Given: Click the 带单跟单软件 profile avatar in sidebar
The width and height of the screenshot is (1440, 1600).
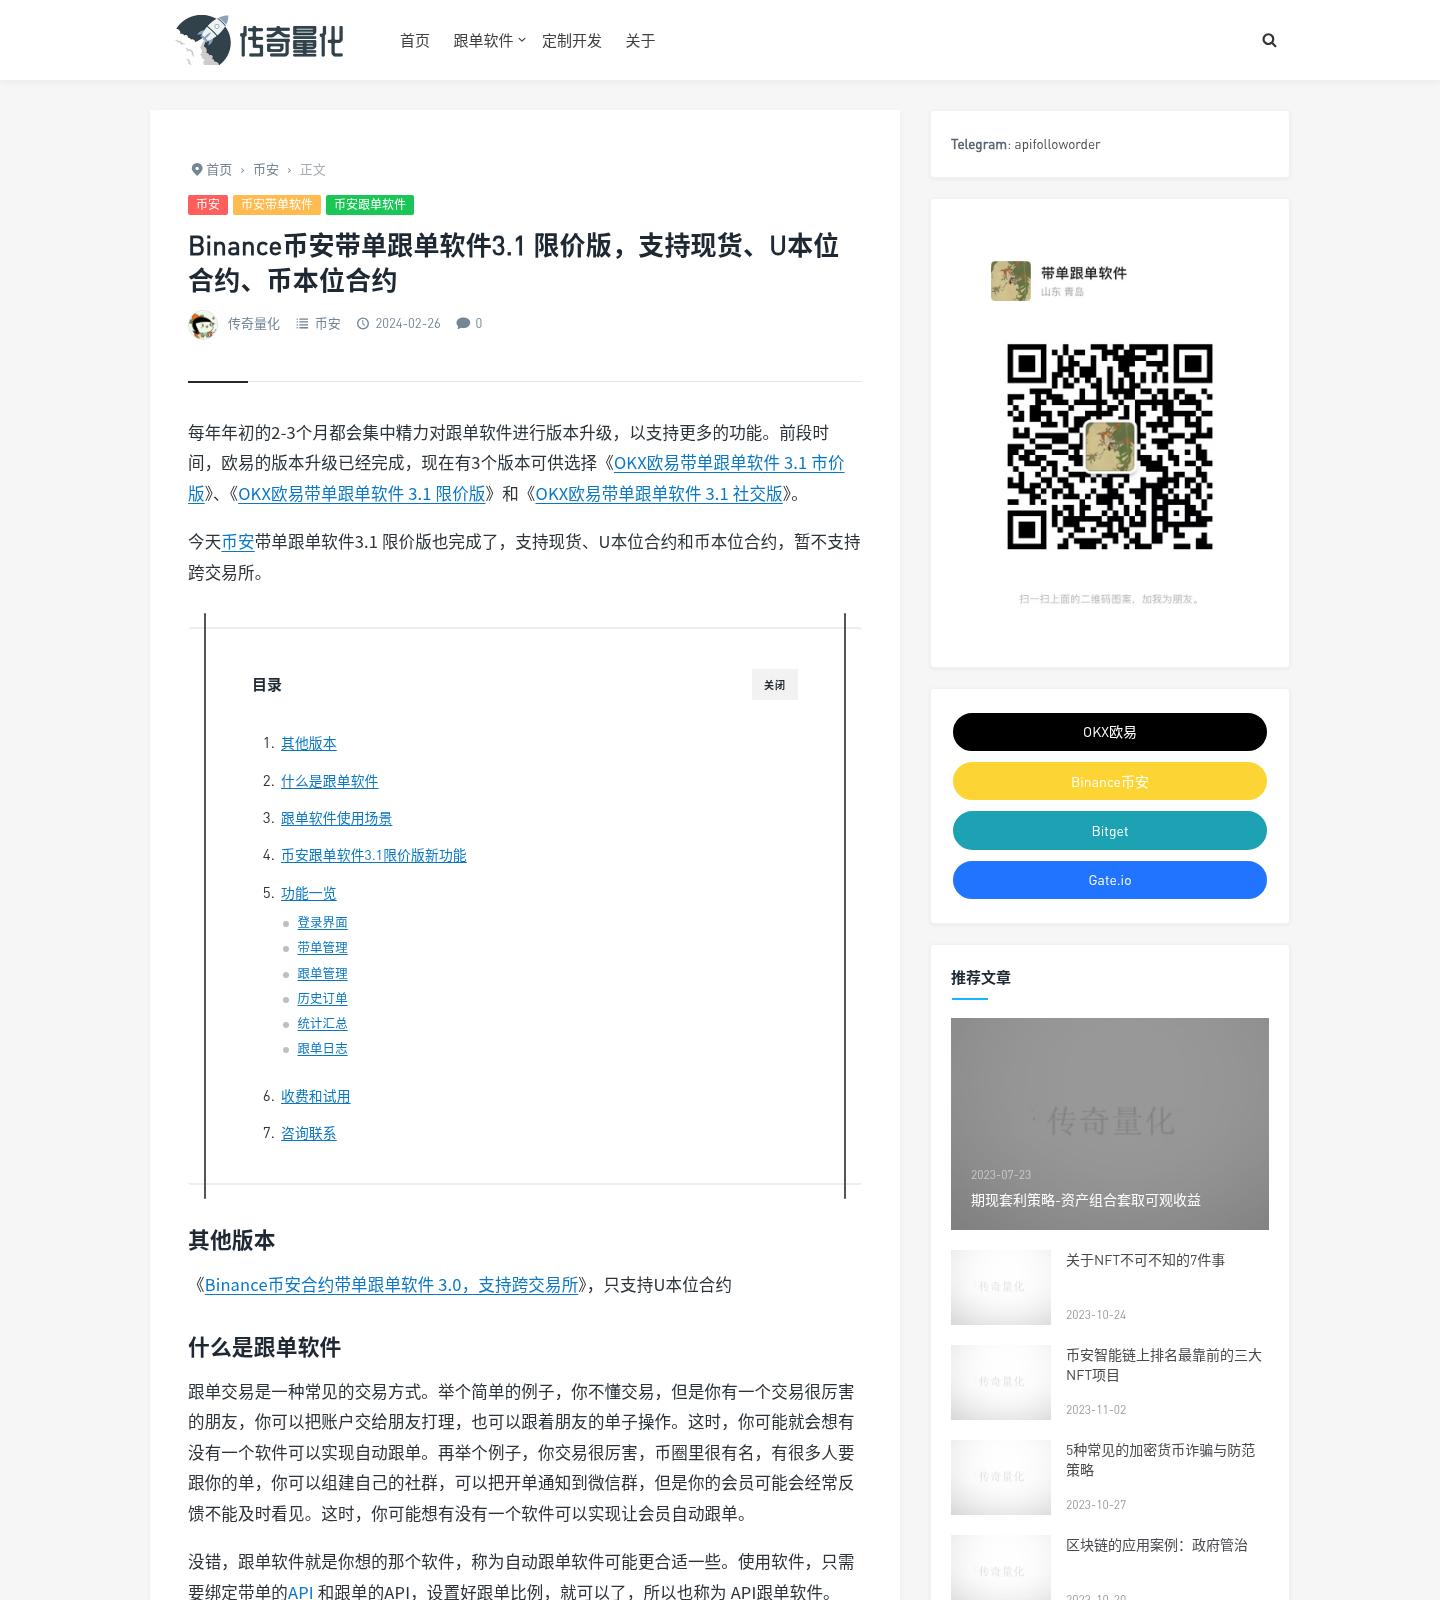Looking at the screenshot, I should [x=1010, y=281].
